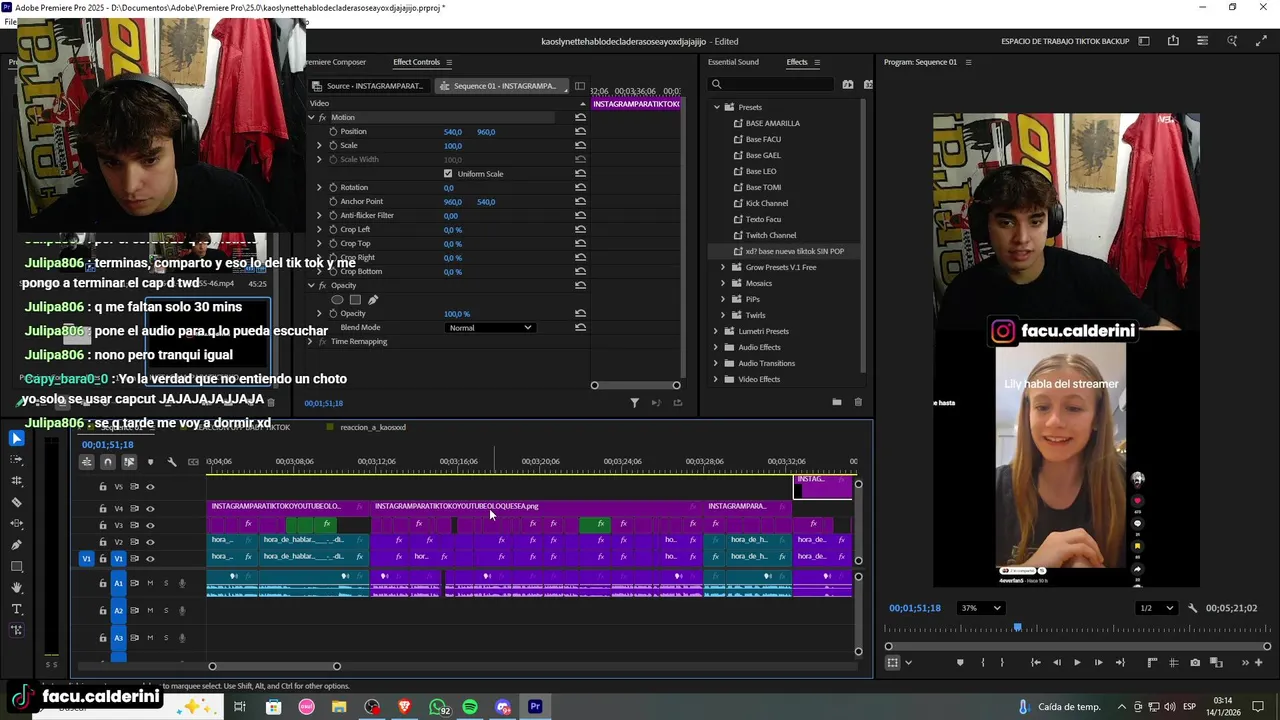This screenshot has height=720, width=1280.
Task: Switch to reaccion_a_kaosxxd sequence tab
Action: pyautogui.click(x=372, y=427)
